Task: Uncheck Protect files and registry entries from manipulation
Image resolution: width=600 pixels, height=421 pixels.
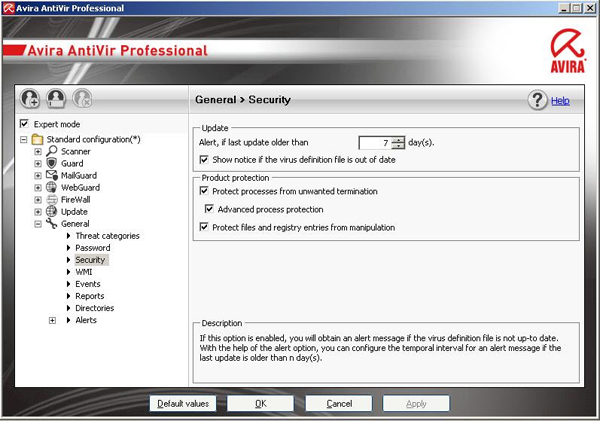Action: pyautogui.click(x=204, y=227)
